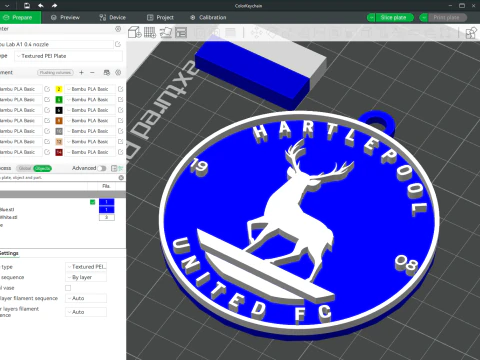Open the compare presets icon beside Advanced
The image size is (480, 360).
click(114, 168)
